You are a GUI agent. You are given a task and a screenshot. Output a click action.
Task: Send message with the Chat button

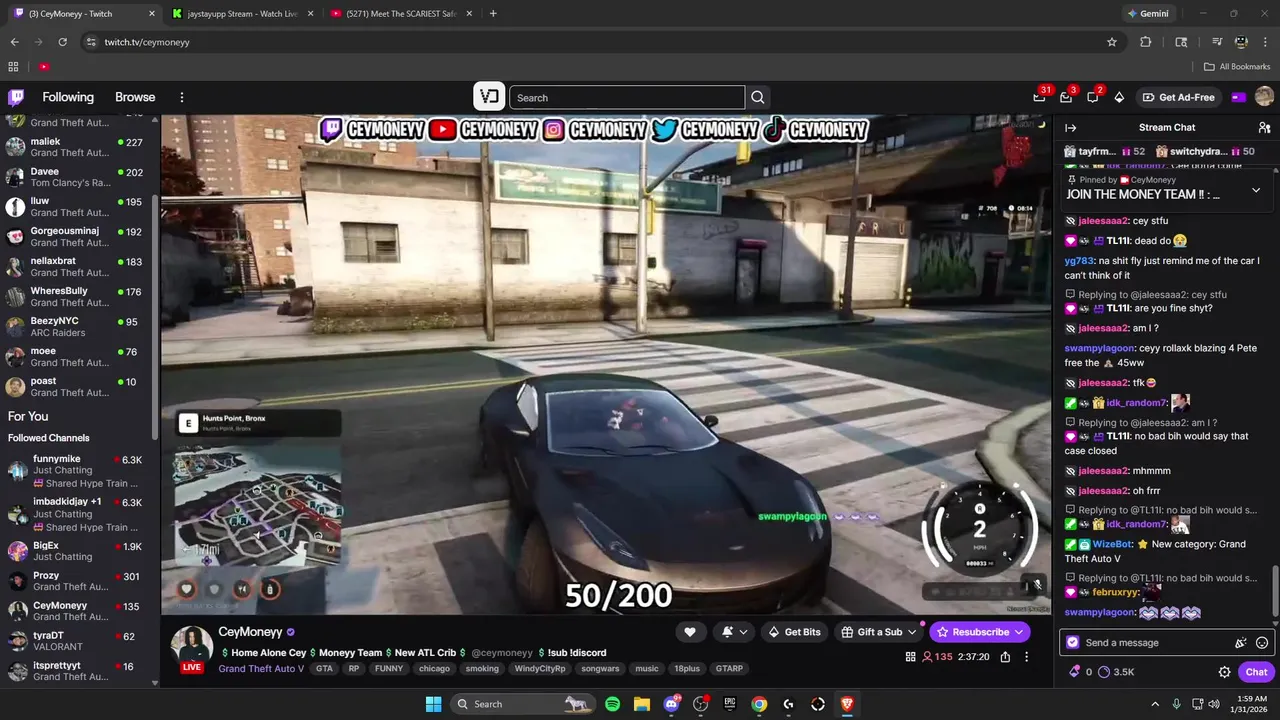(1256, 672)
